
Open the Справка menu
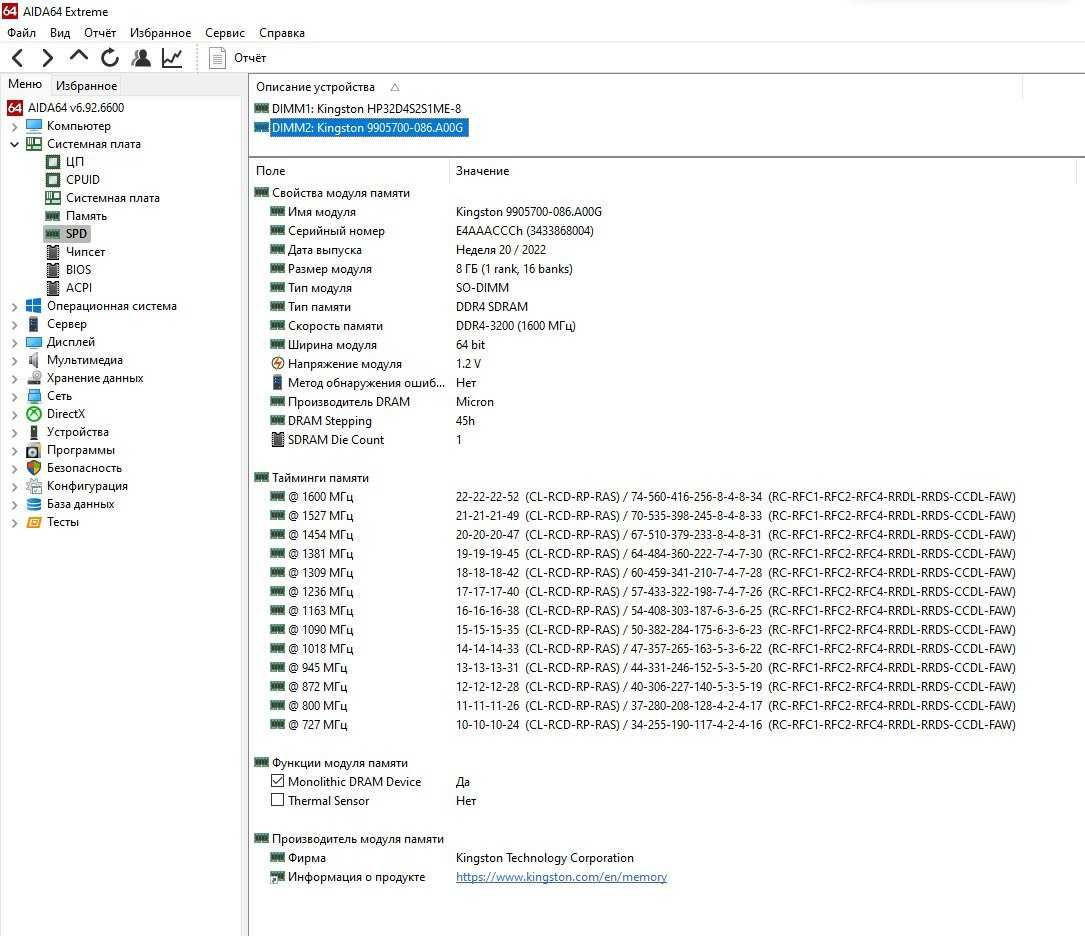point(282,33)
